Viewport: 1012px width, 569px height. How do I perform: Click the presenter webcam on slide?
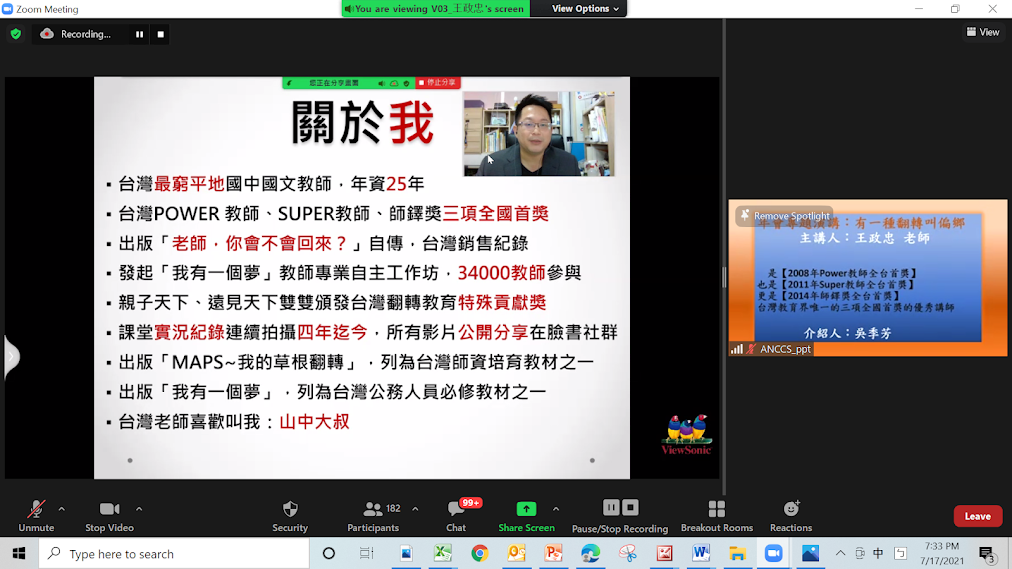click(538, 134)
